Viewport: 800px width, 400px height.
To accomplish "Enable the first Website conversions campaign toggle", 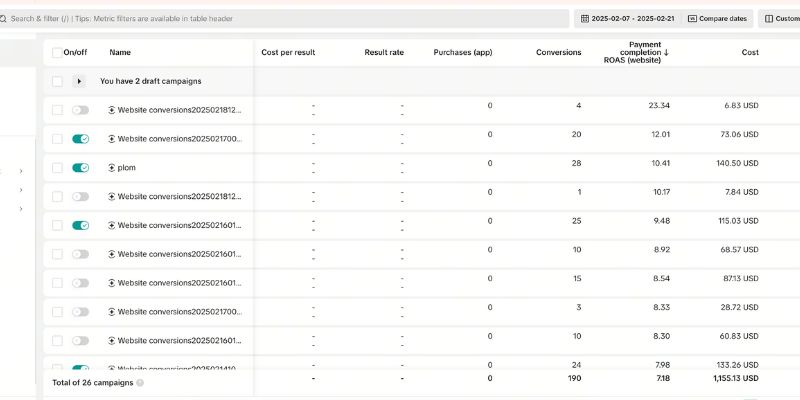I will (81, 110).
